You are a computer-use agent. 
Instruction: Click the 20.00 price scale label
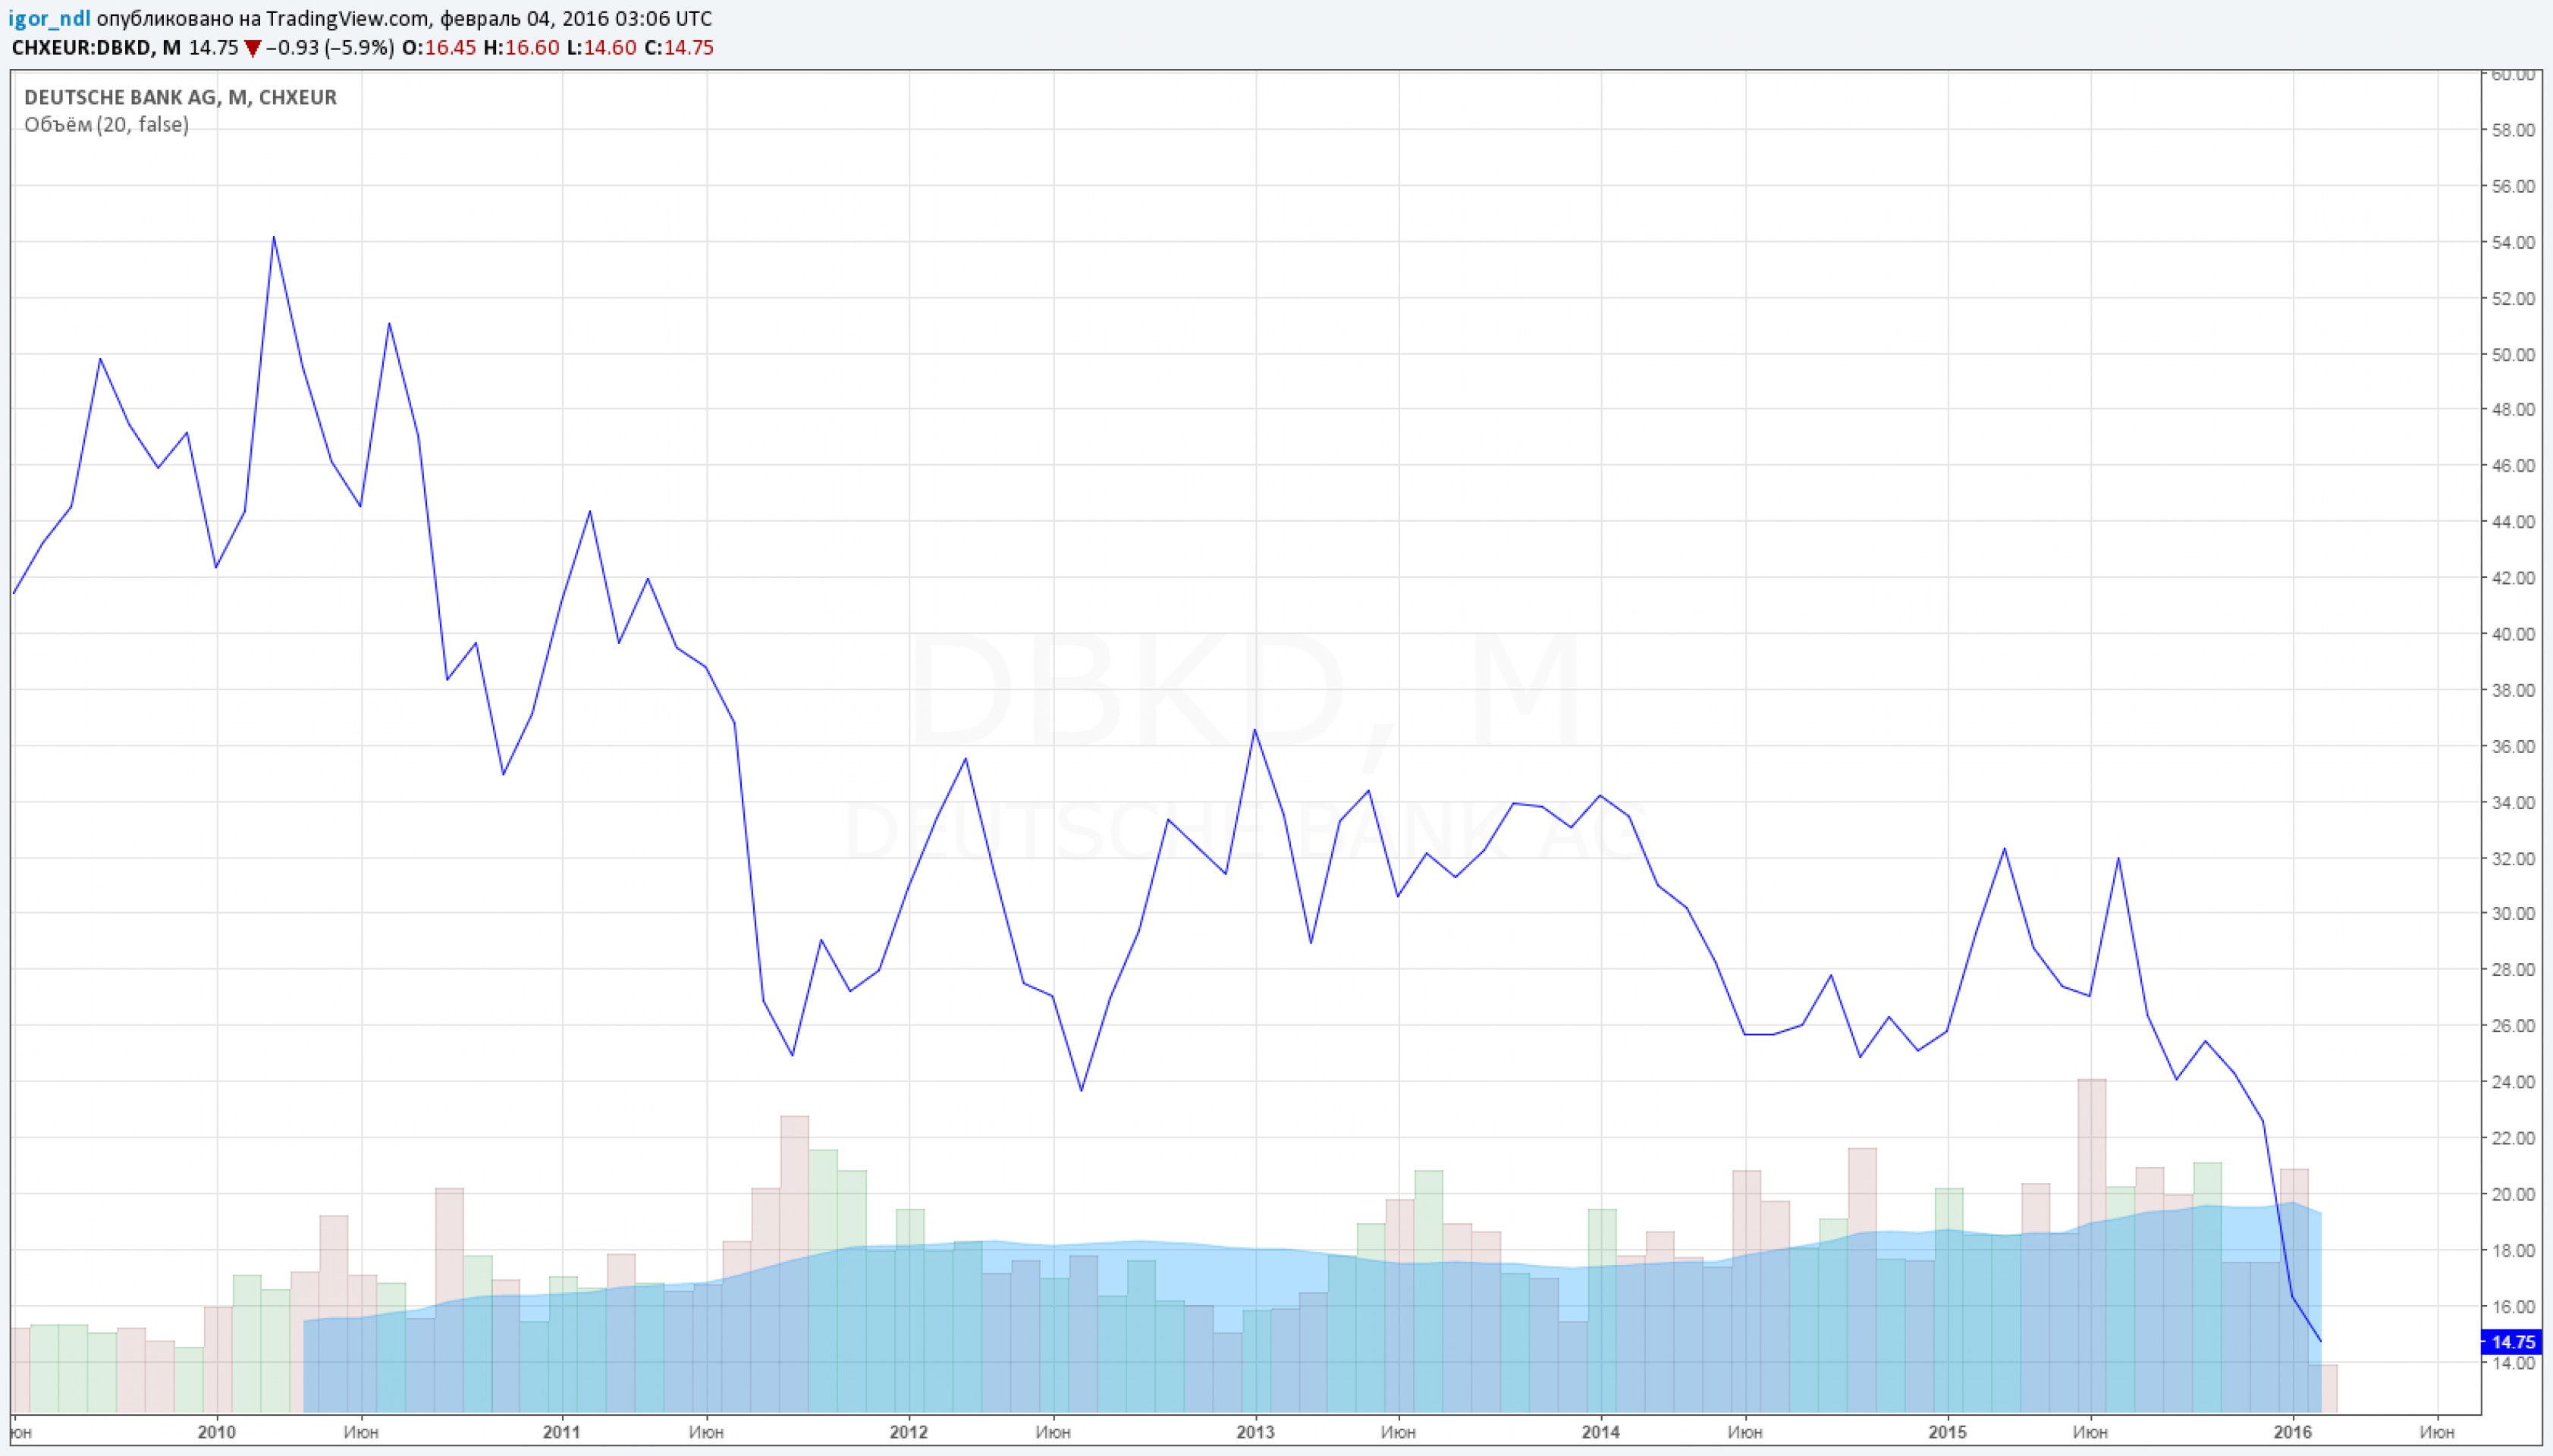tap(2513, 1194)
